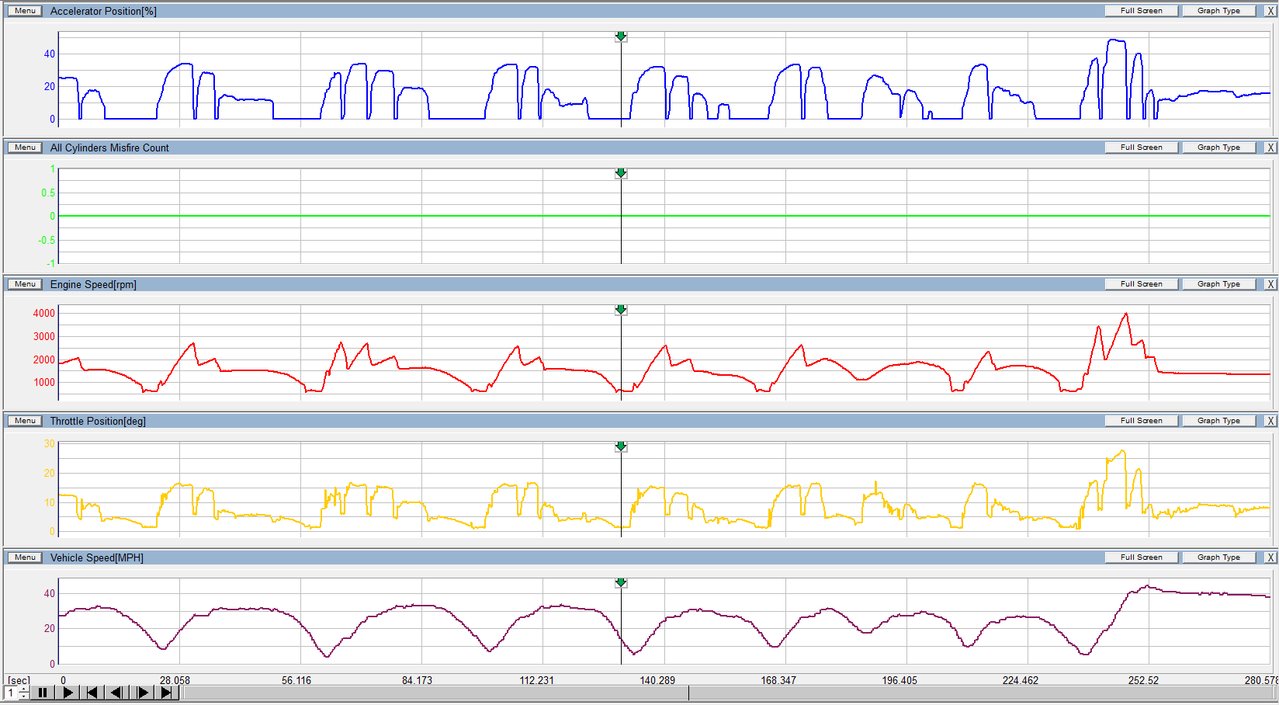Click the 30 label on Throttle Position axis

tap(49, 443)
